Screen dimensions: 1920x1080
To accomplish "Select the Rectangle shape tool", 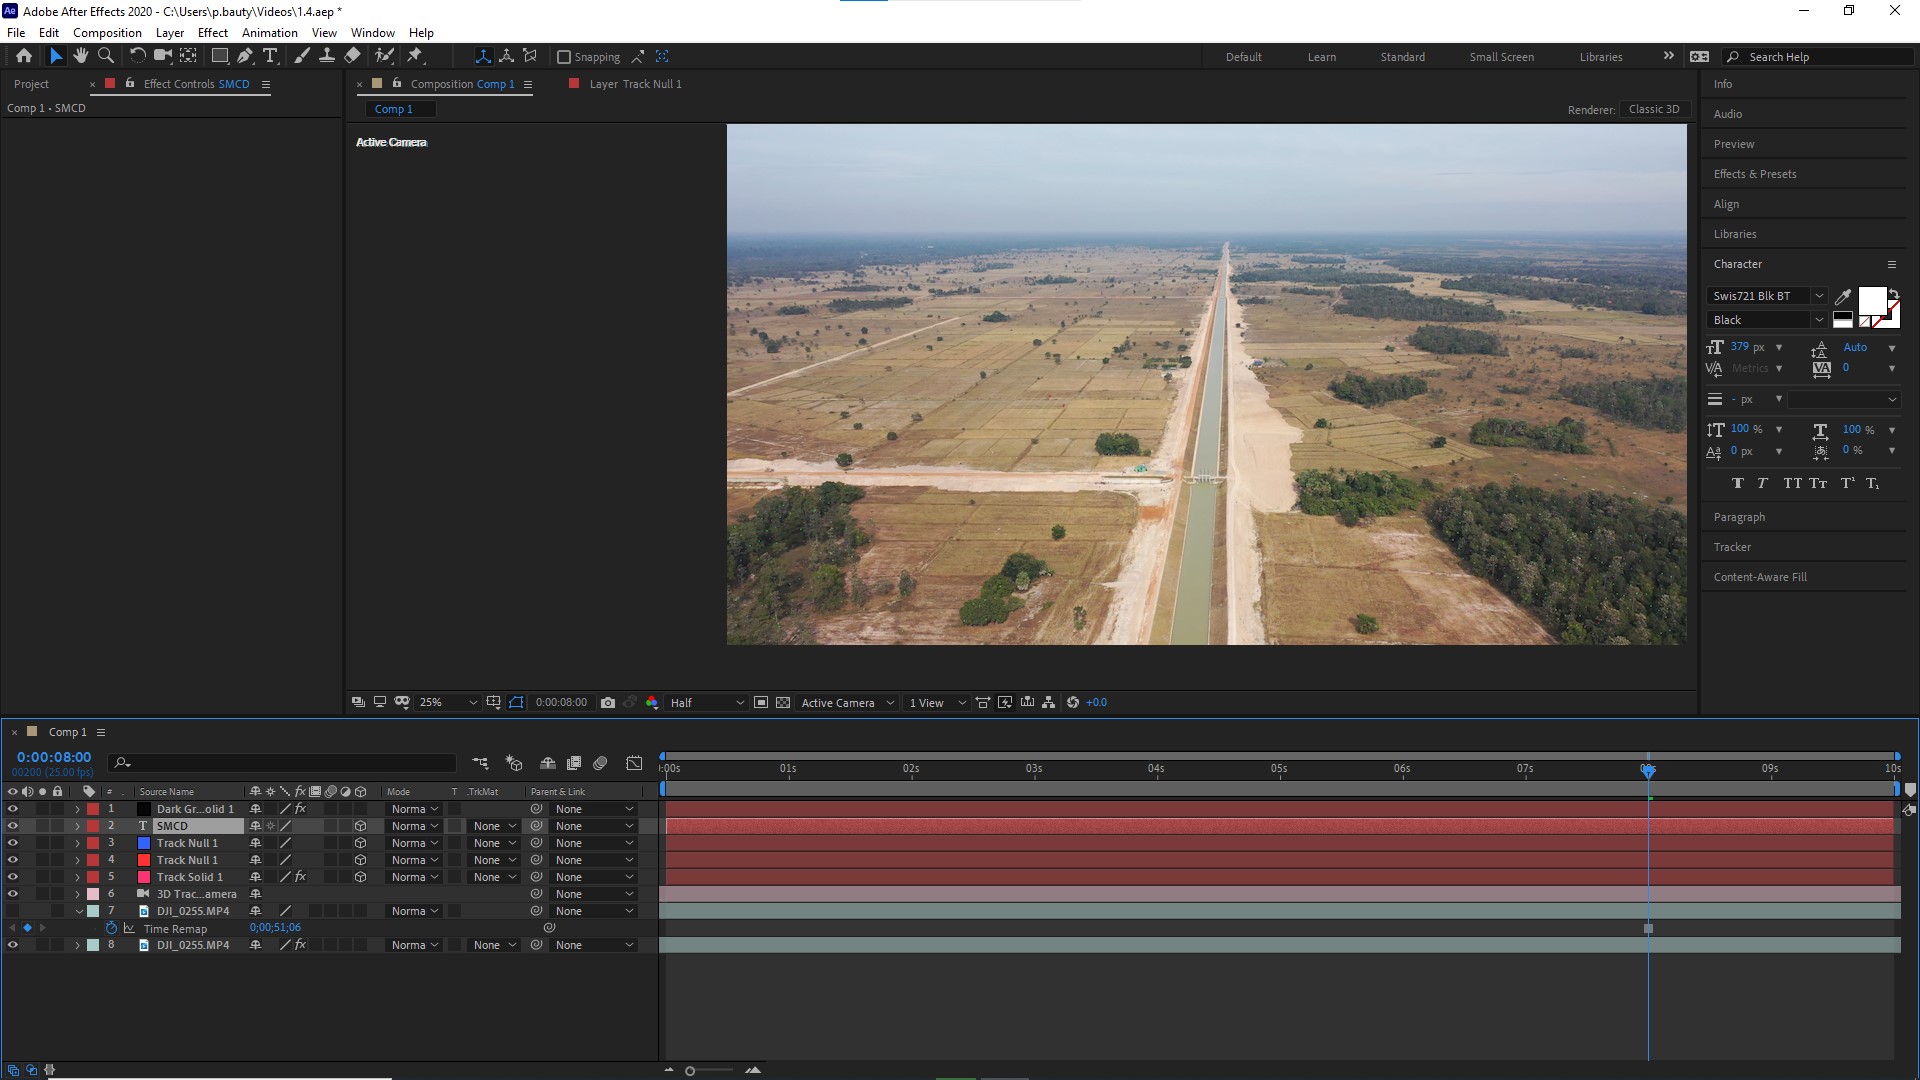I will pyautogui.click(x=219, y=56).
